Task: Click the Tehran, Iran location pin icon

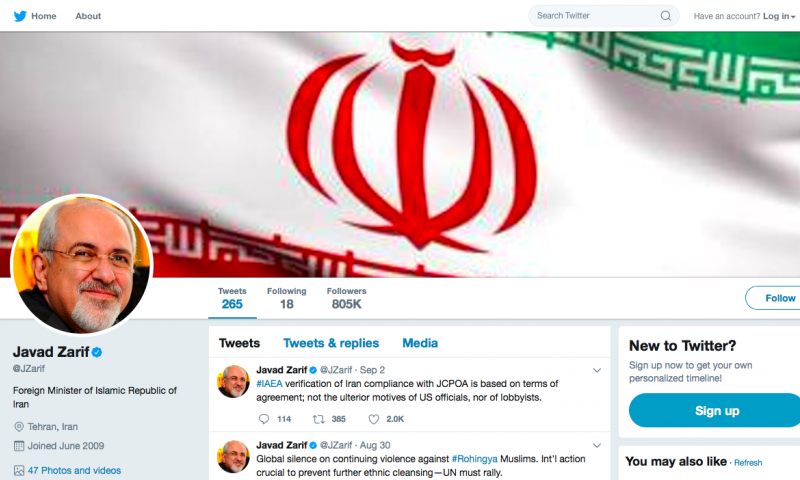Action: 19,426
